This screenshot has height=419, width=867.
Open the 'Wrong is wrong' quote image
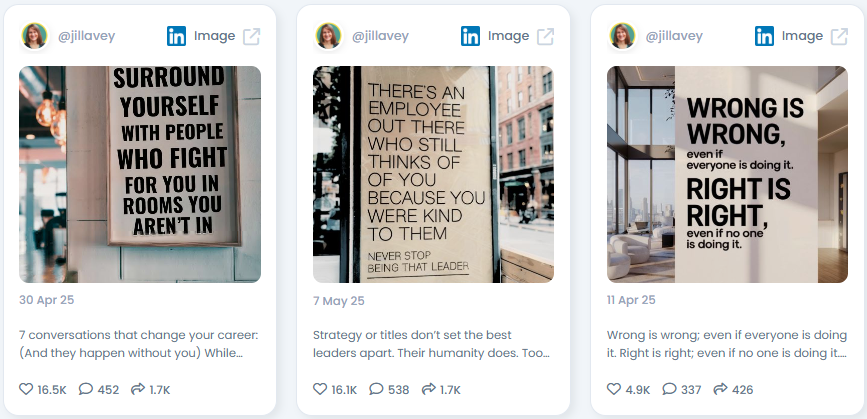pyautogui.click(x=727, y=175)
